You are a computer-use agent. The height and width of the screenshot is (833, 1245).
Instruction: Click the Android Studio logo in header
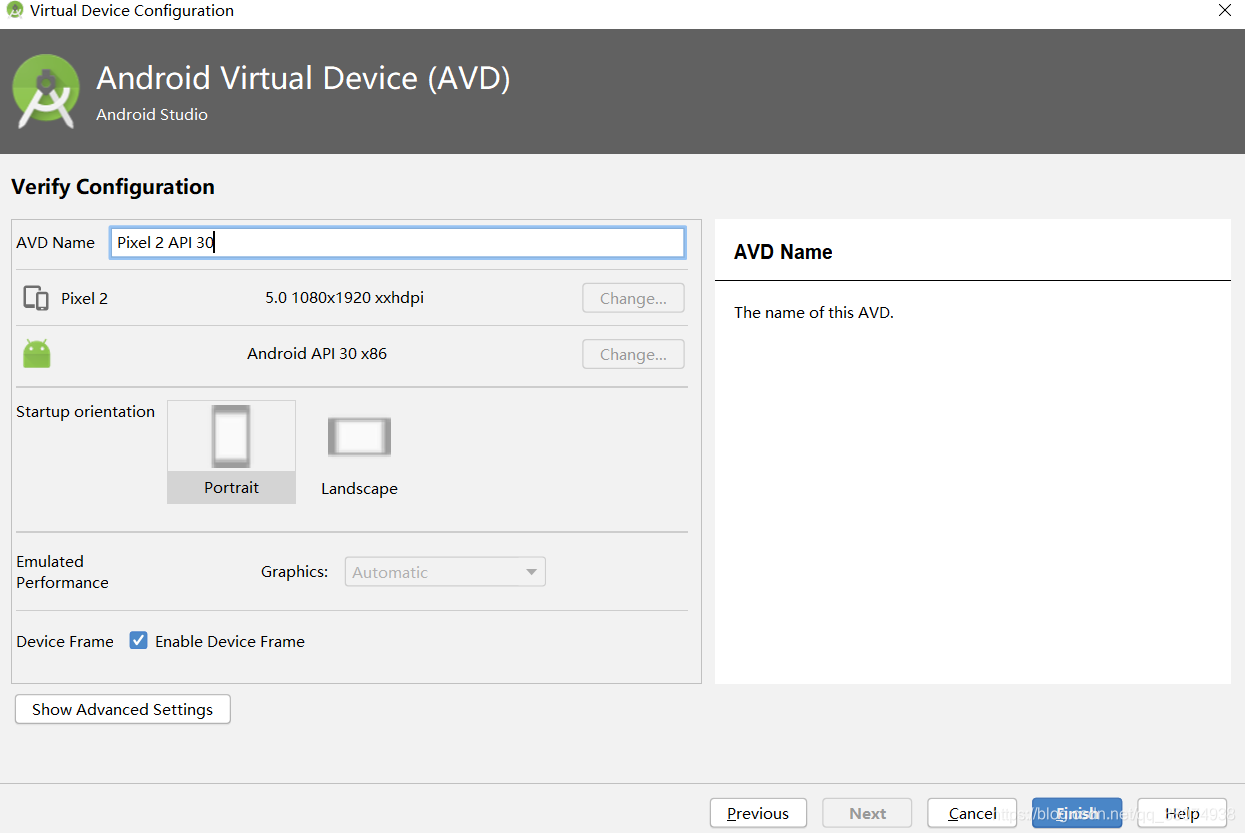coord(46,91)
